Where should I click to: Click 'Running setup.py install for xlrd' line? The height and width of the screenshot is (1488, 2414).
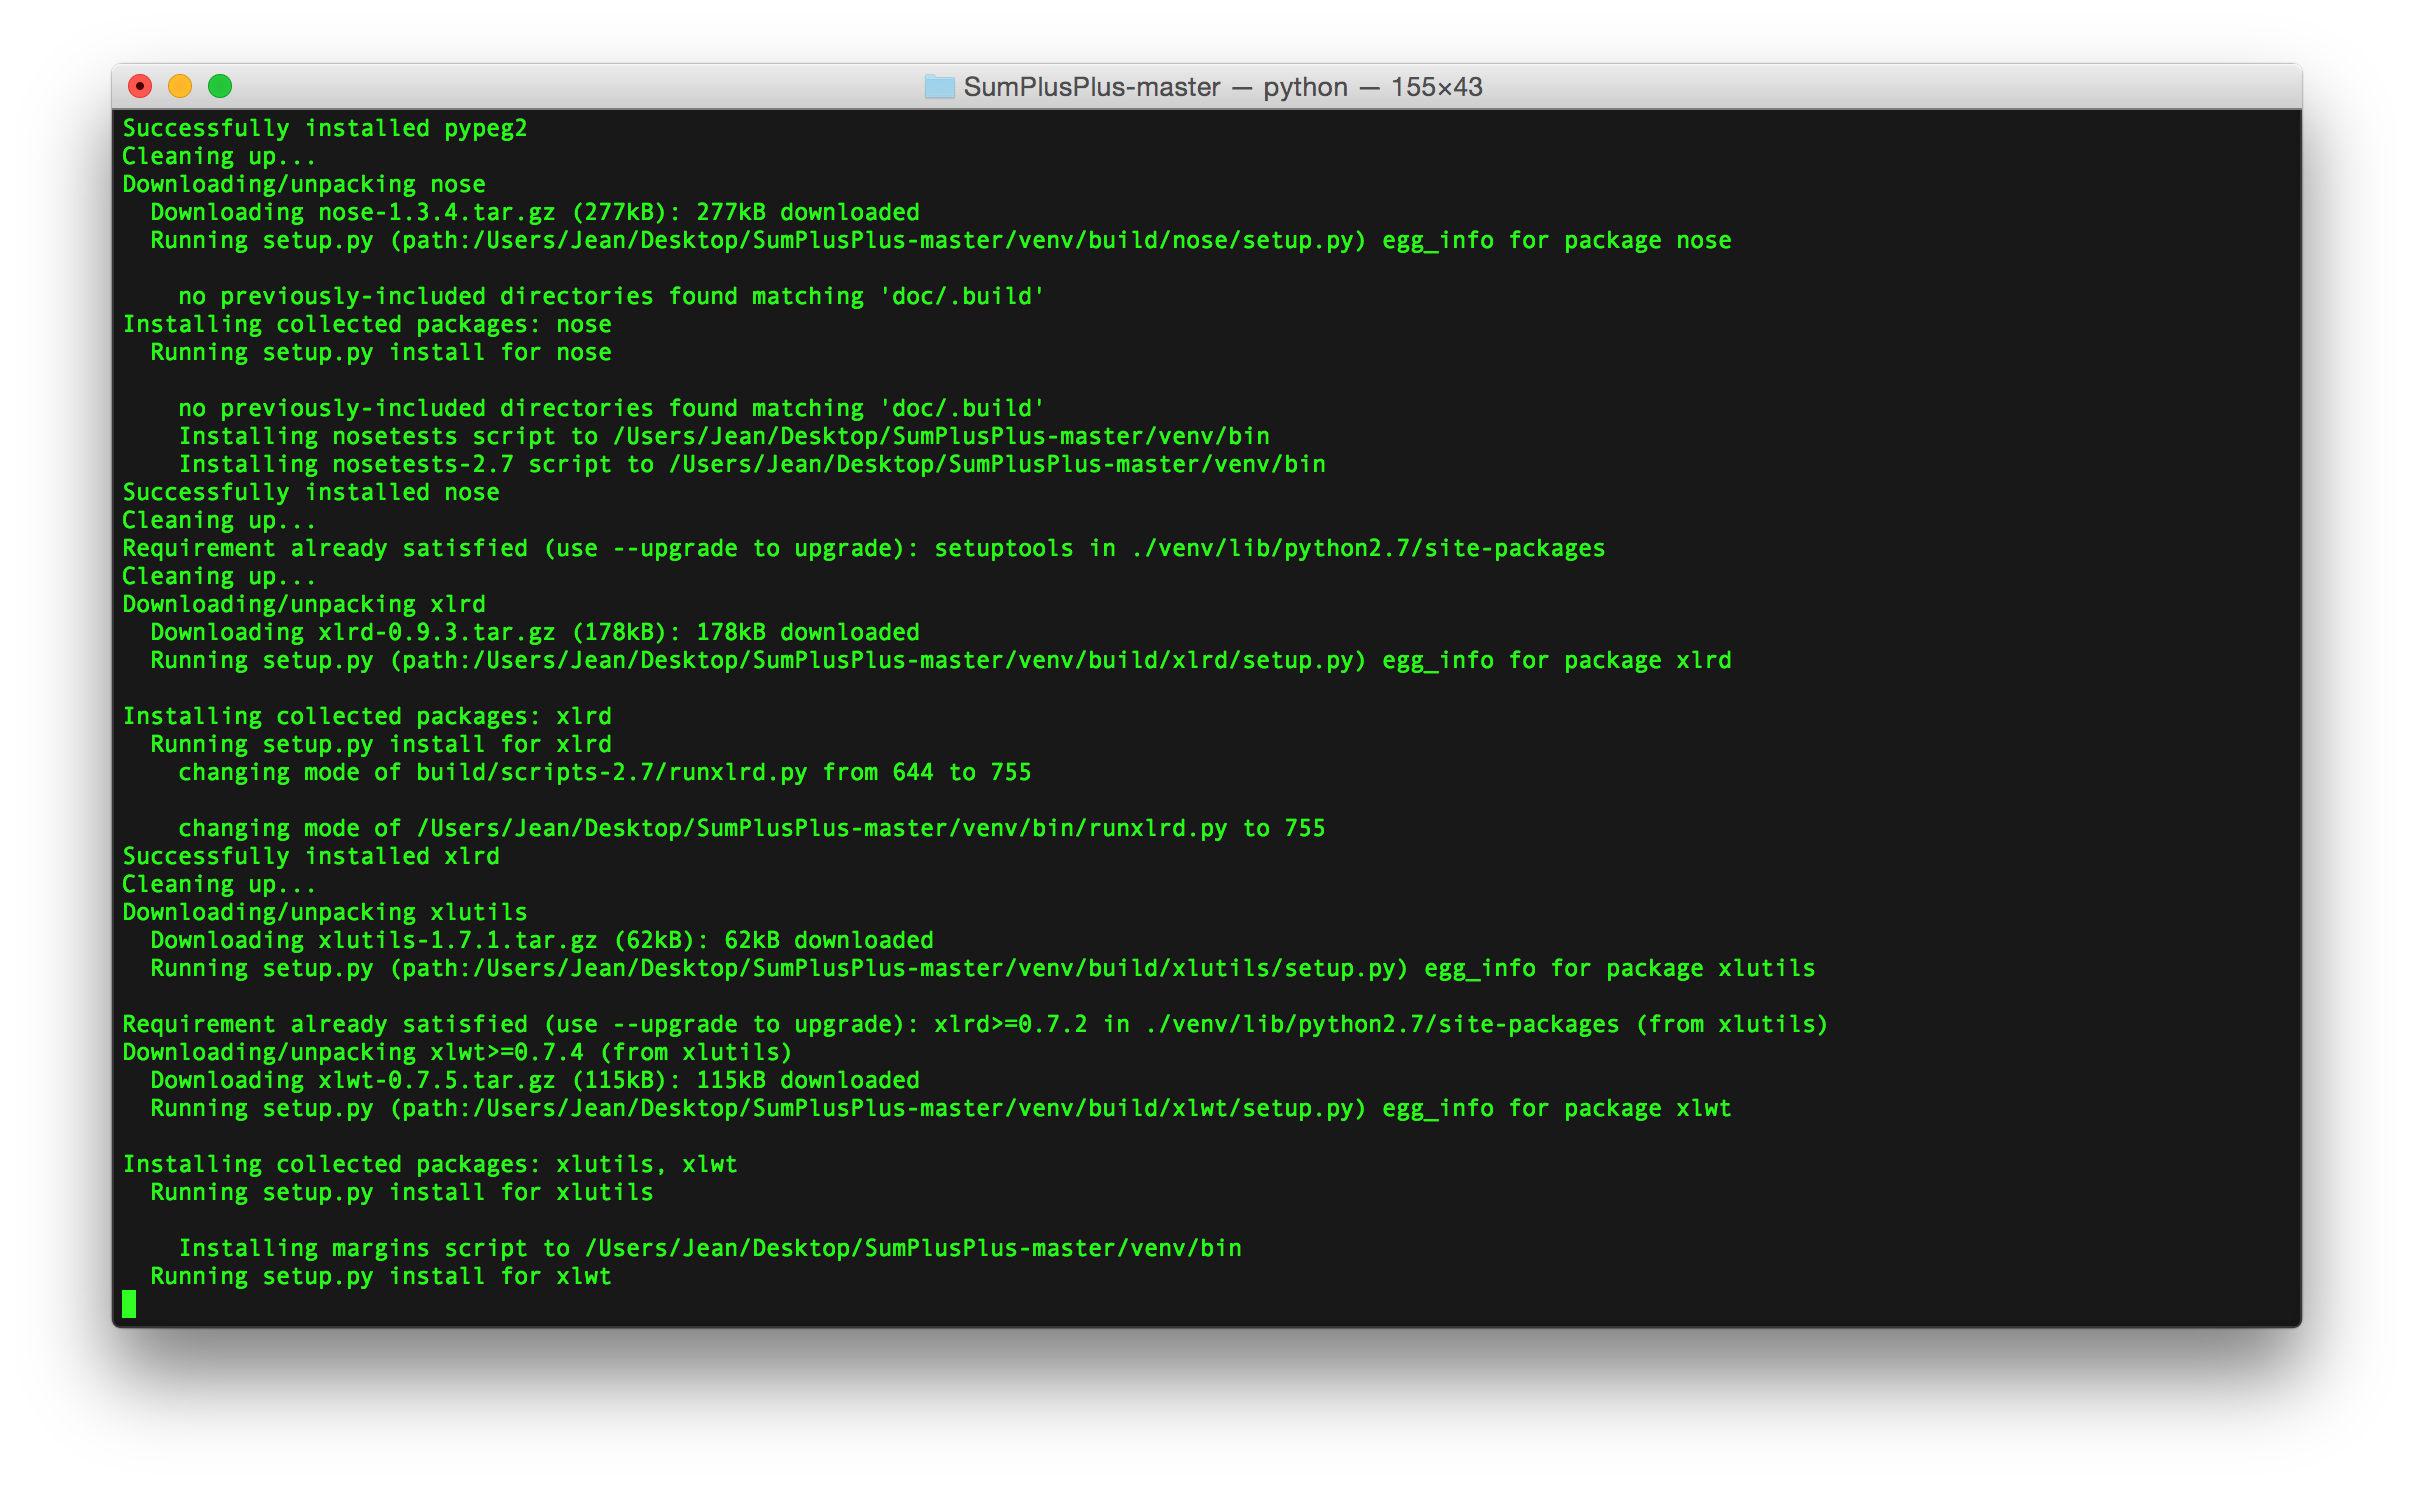pyautogui.click(x=381, y=744)
